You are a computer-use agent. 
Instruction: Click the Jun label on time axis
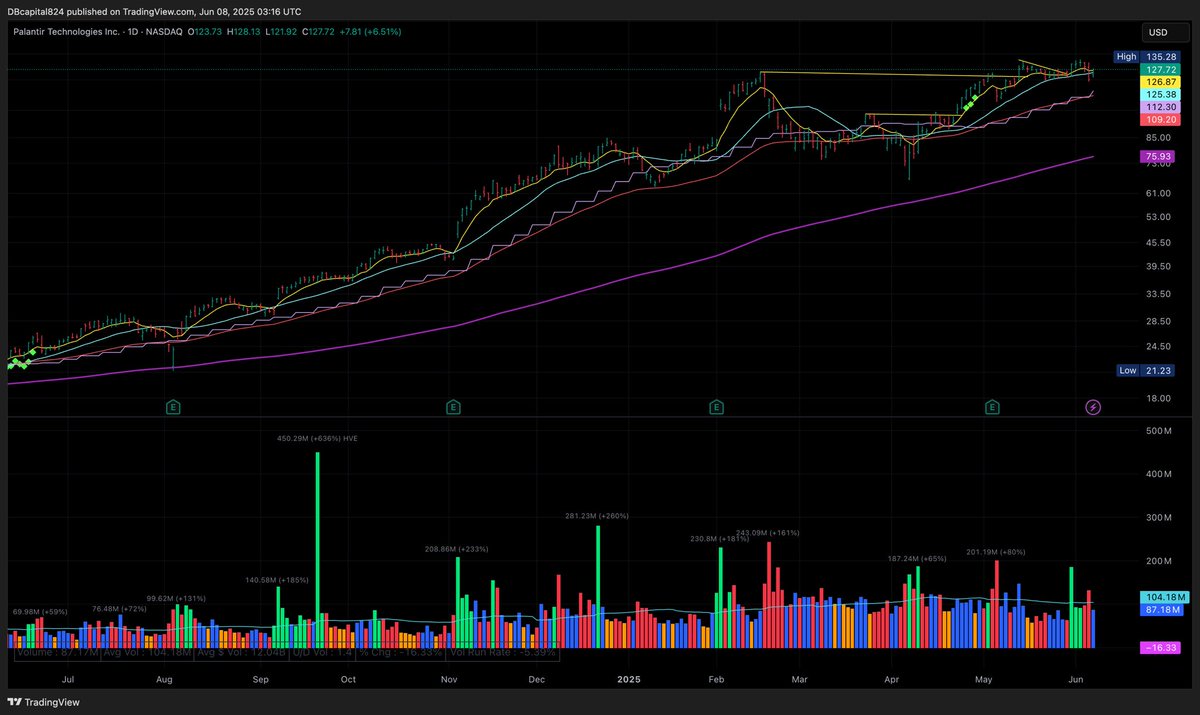(x=1075, y=678)
